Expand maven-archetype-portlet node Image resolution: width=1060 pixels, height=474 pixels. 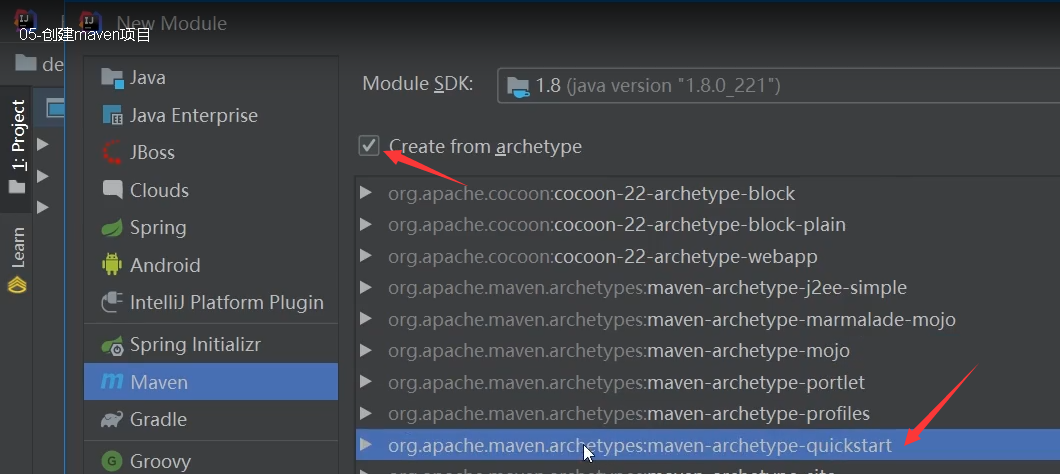pyautogui.click(x=366, y=382)
